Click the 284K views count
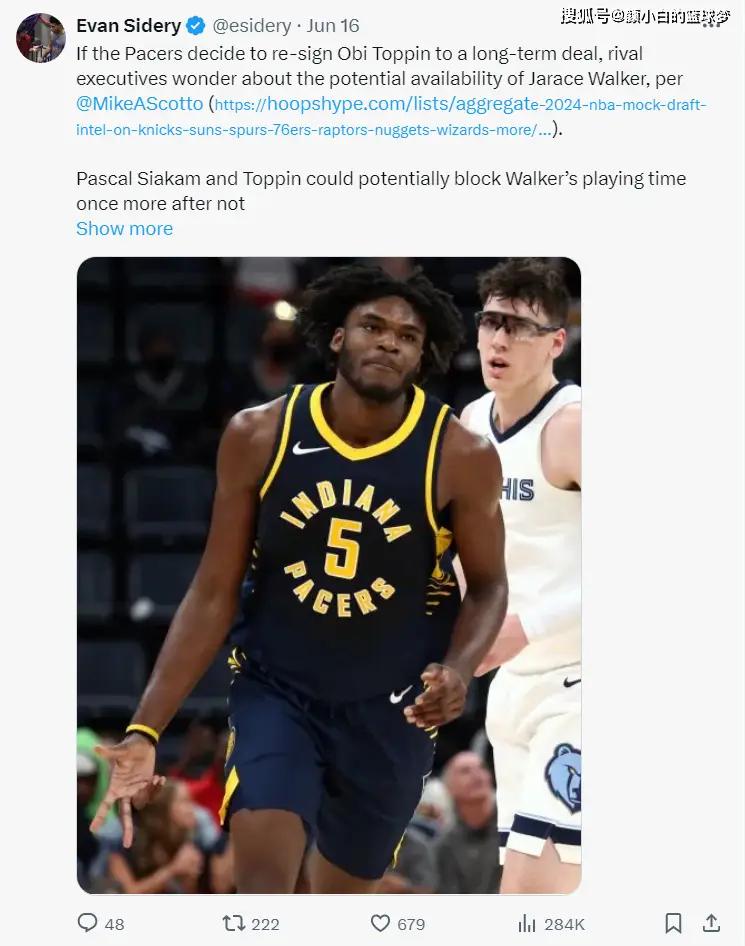 565,924
